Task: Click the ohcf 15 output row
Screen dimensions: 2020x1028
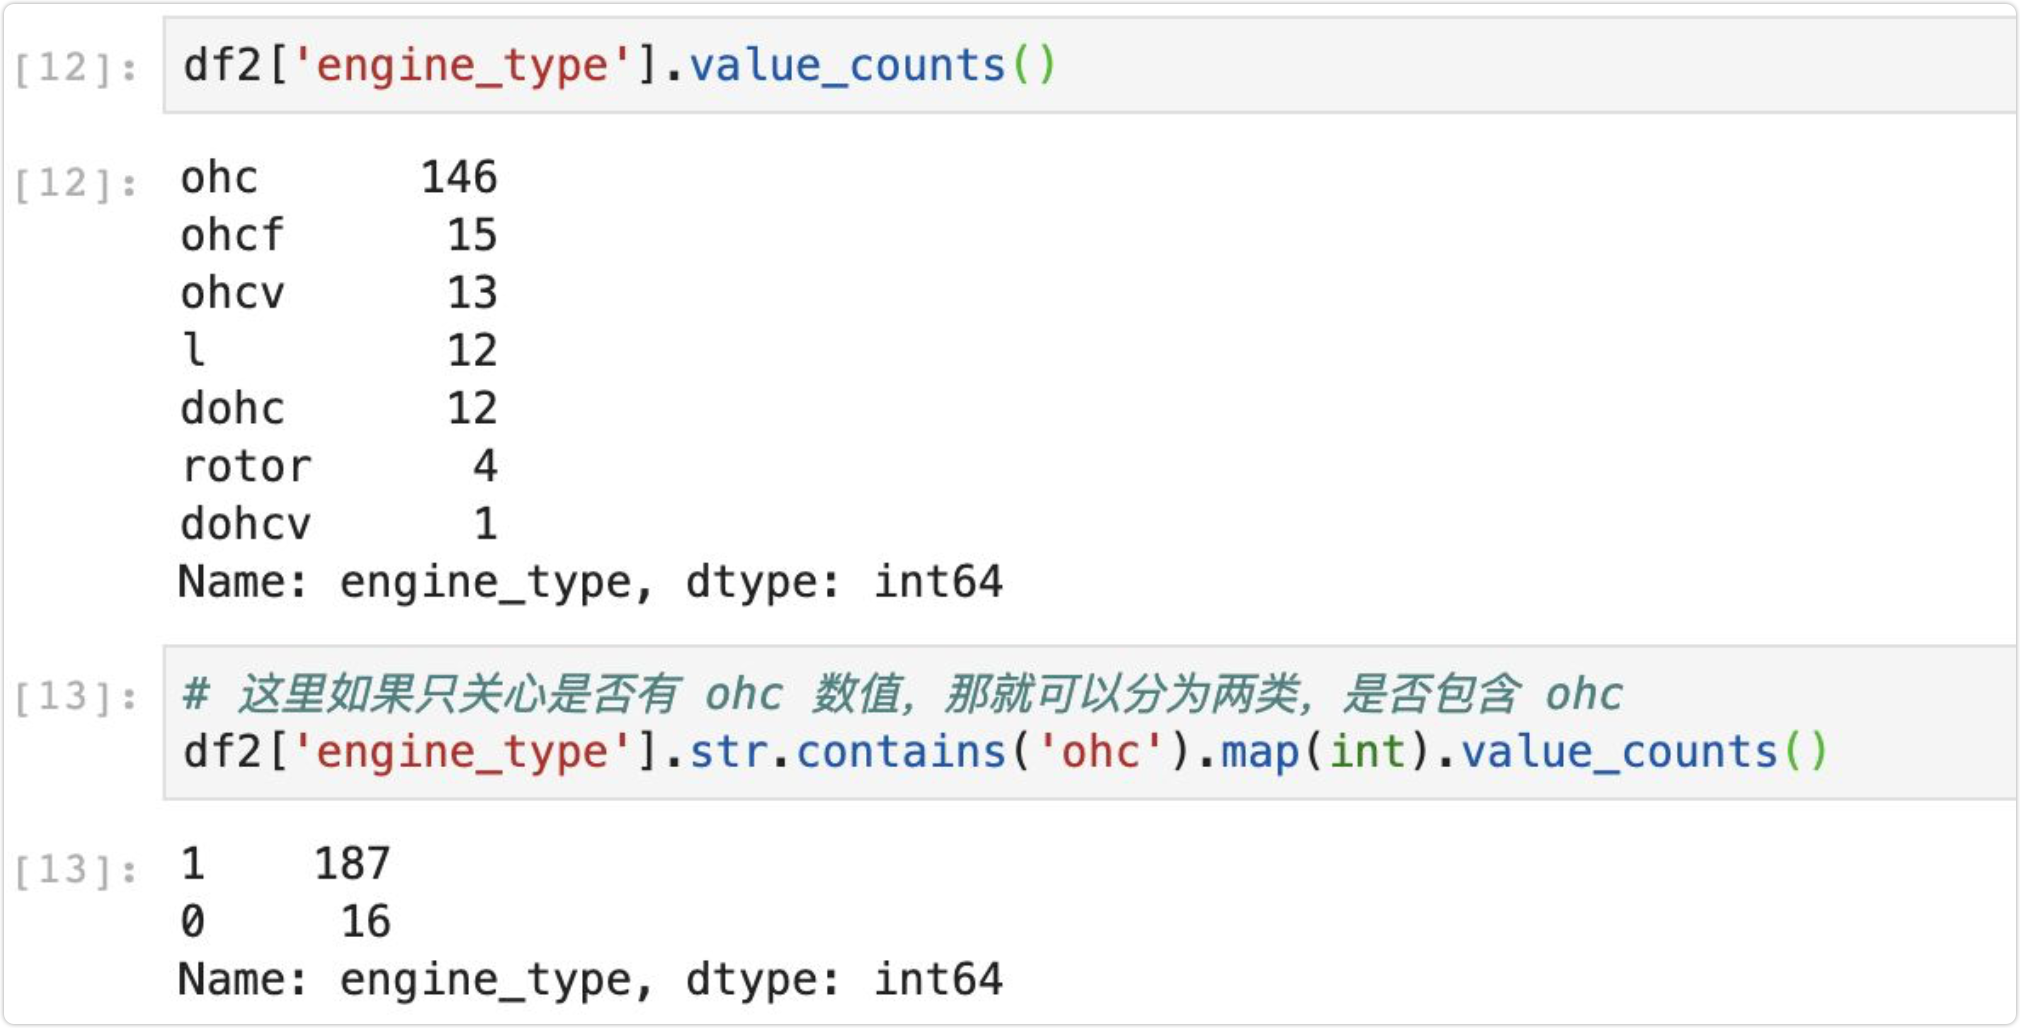Action: [338, 236]
